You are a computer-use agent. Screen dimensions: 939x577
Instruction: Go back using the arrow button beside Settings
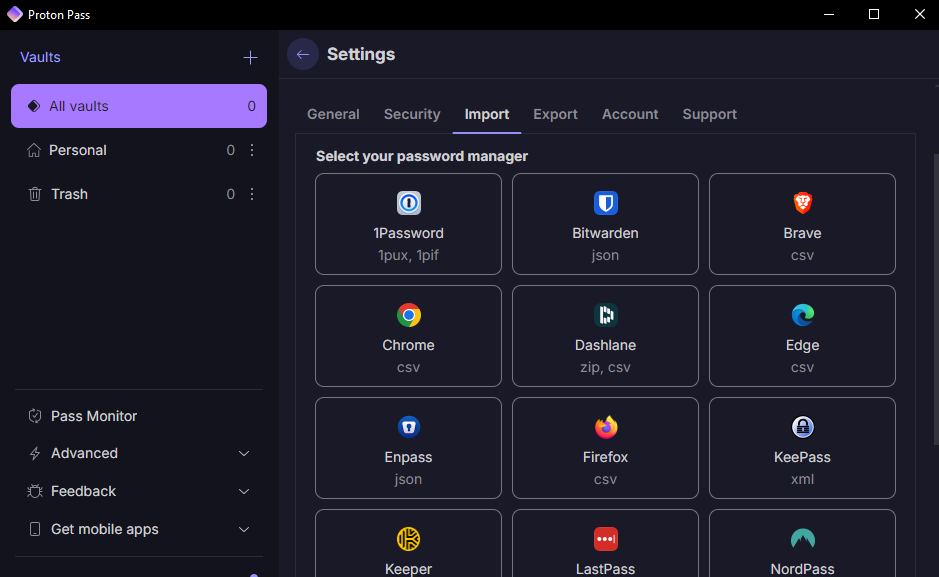point(302,54)
